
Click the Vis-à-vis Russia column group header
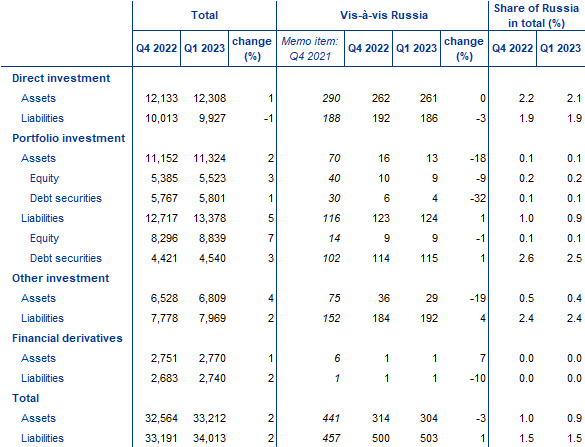384,15
